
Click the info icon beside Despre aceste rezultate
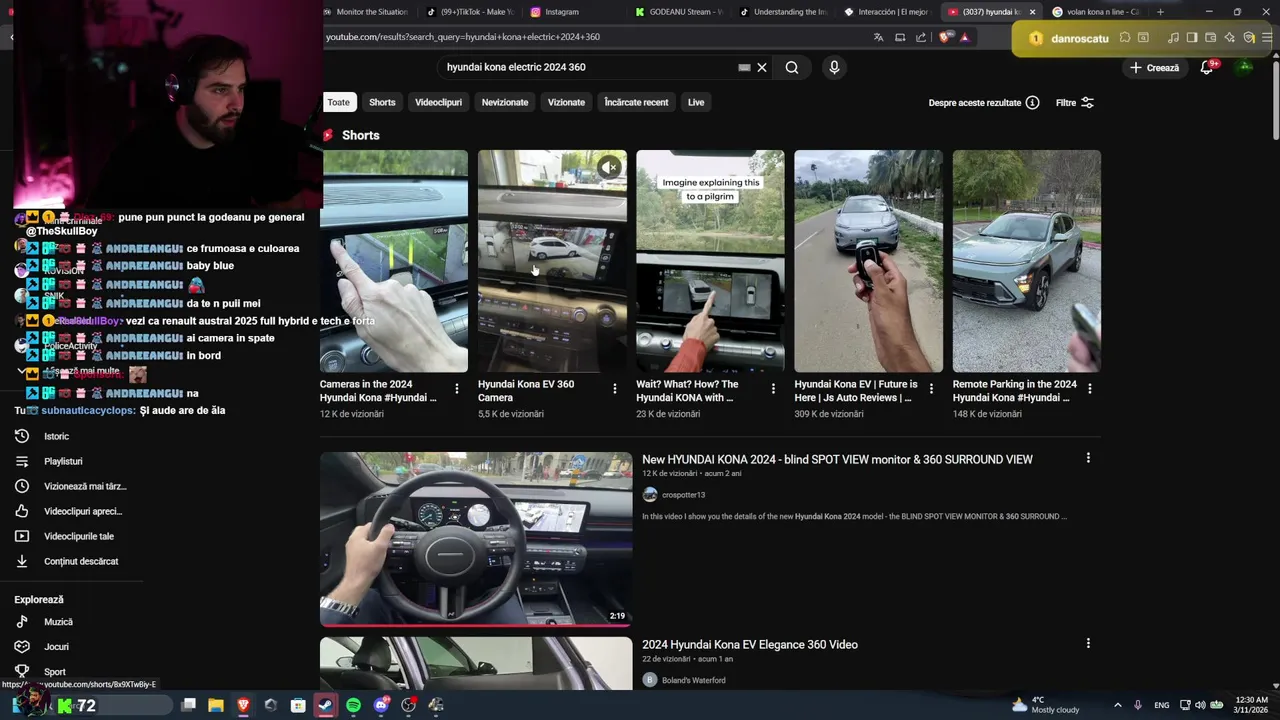[1033, 103]
